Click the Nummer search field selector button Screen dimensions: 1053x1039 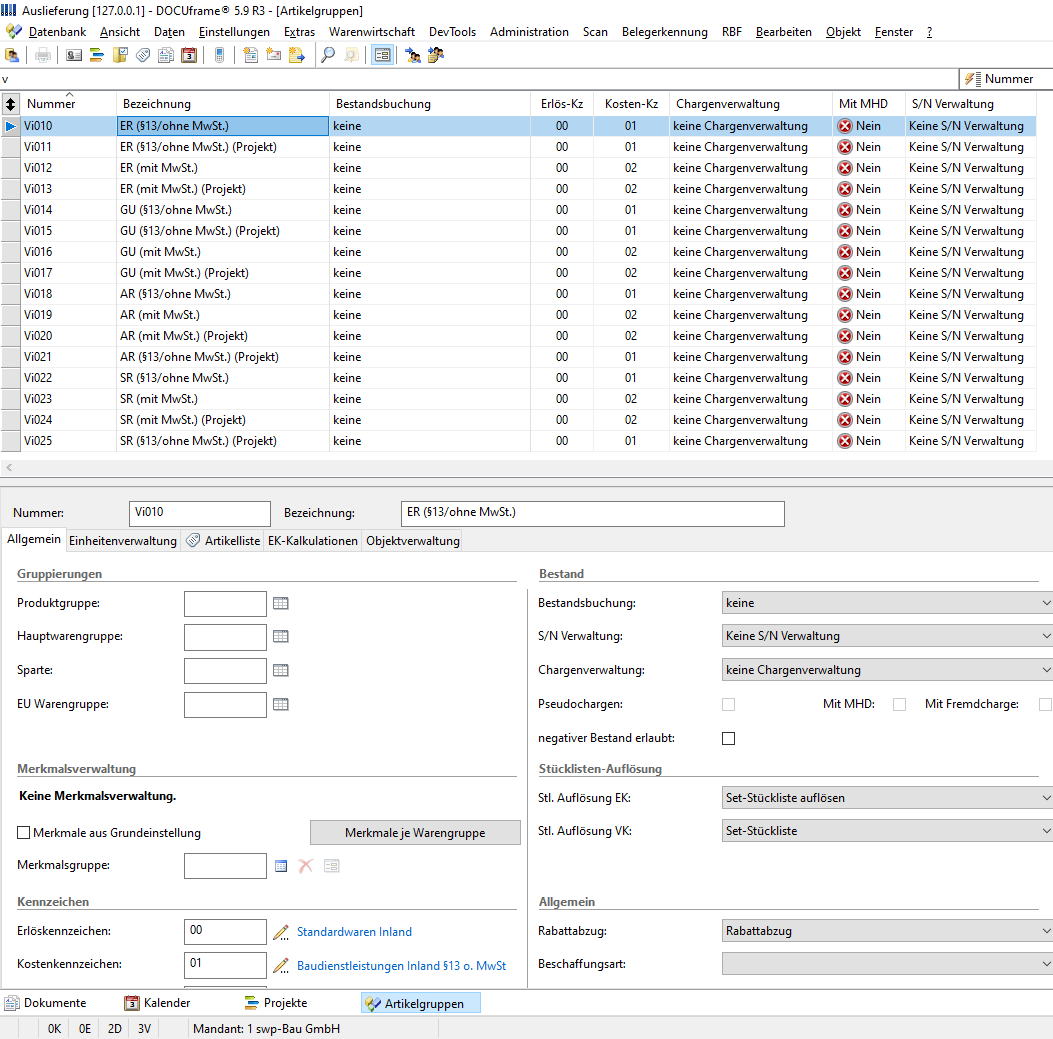[x=1005, y=79]
